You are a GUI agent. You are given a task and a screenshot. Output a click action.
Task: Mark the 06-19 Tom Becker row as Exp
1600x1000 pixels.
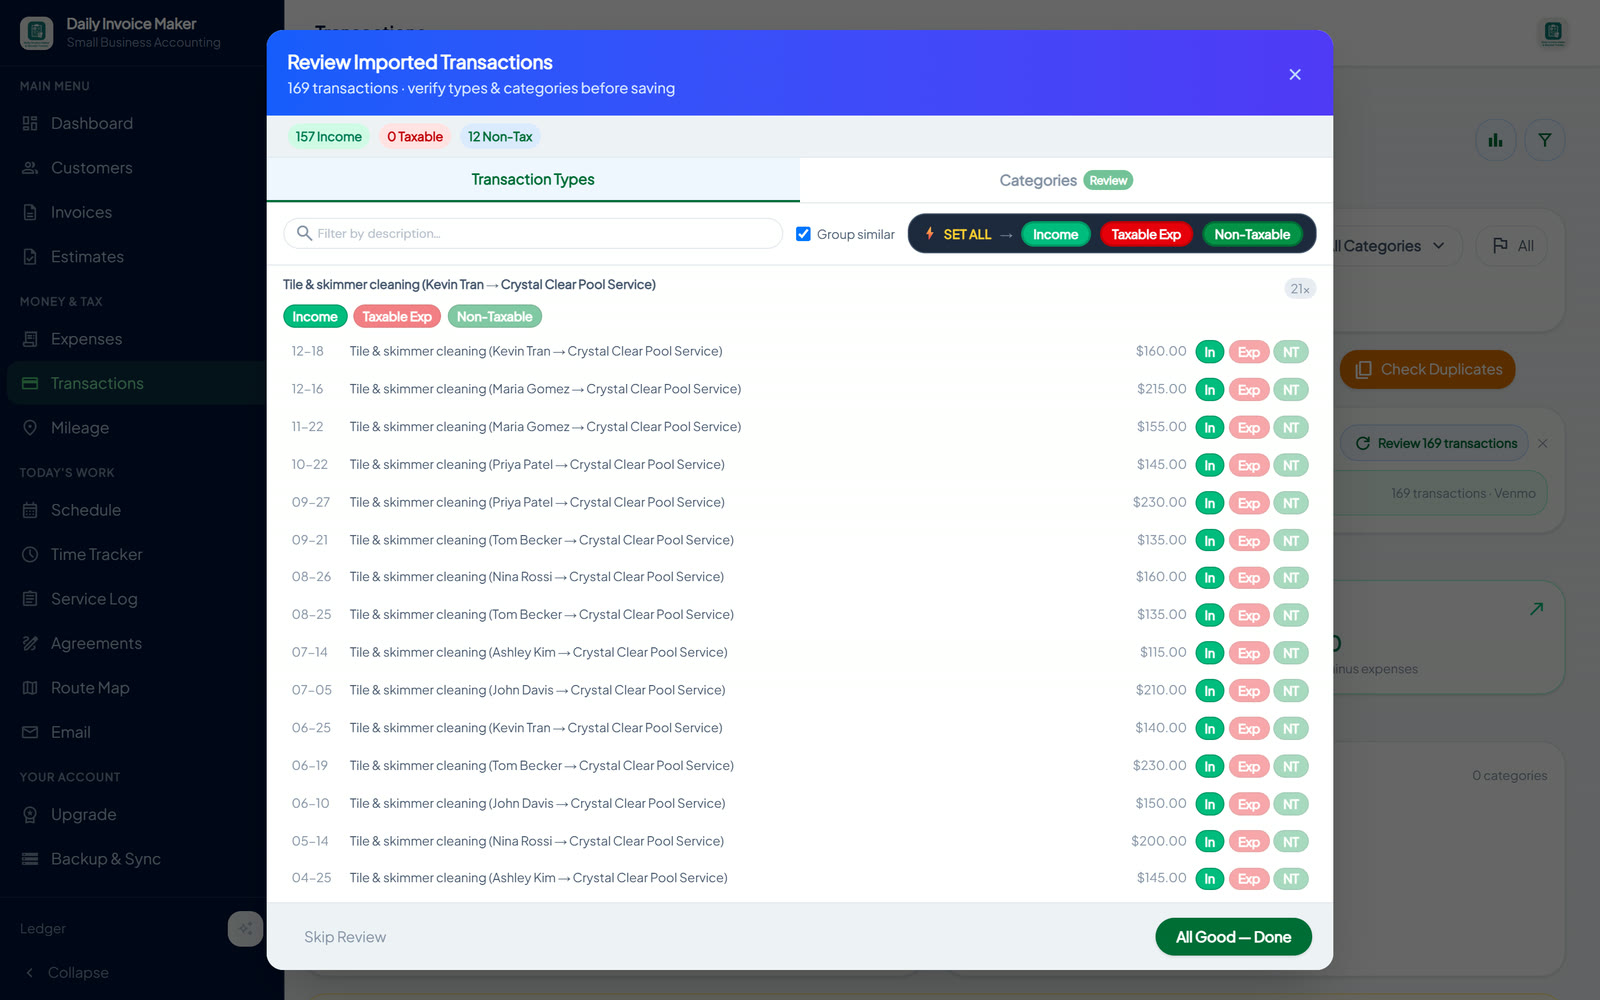tap(1249, 767)
